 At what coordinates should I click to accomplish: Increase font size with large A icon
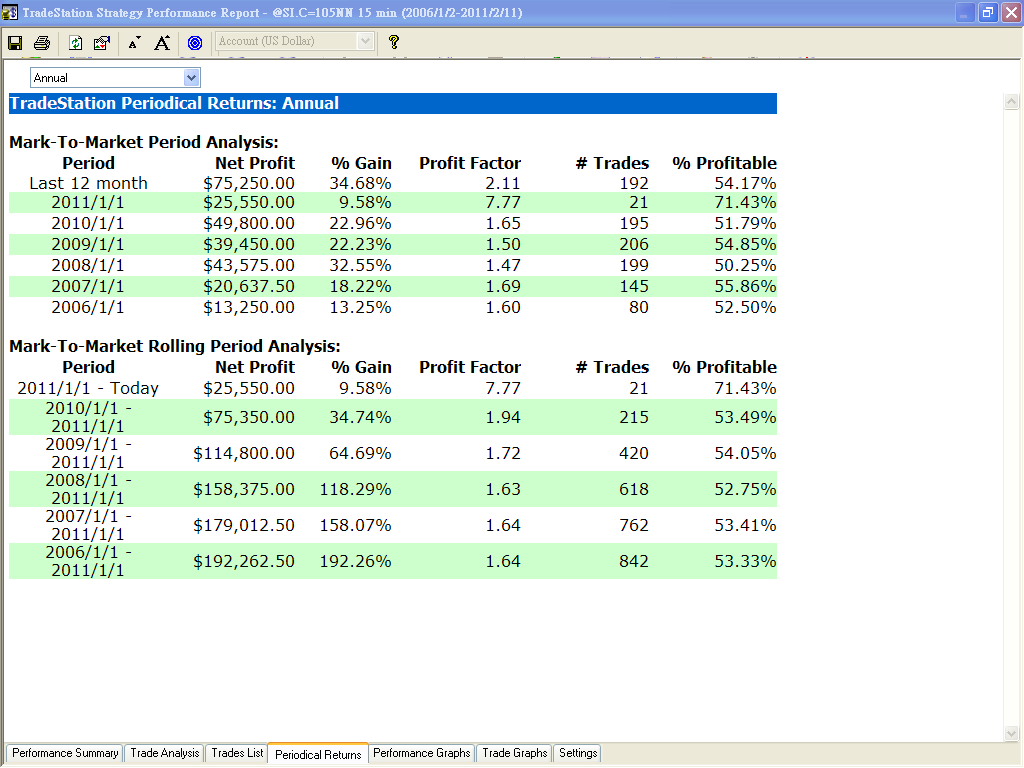click(162, 43)
